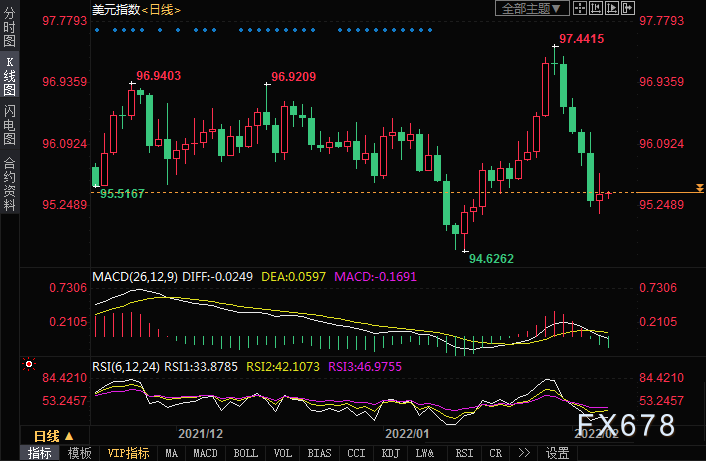This screenshot has height=461, width=706.
Task: Click the DEA:0.0597 value
Action: point(294,276)
